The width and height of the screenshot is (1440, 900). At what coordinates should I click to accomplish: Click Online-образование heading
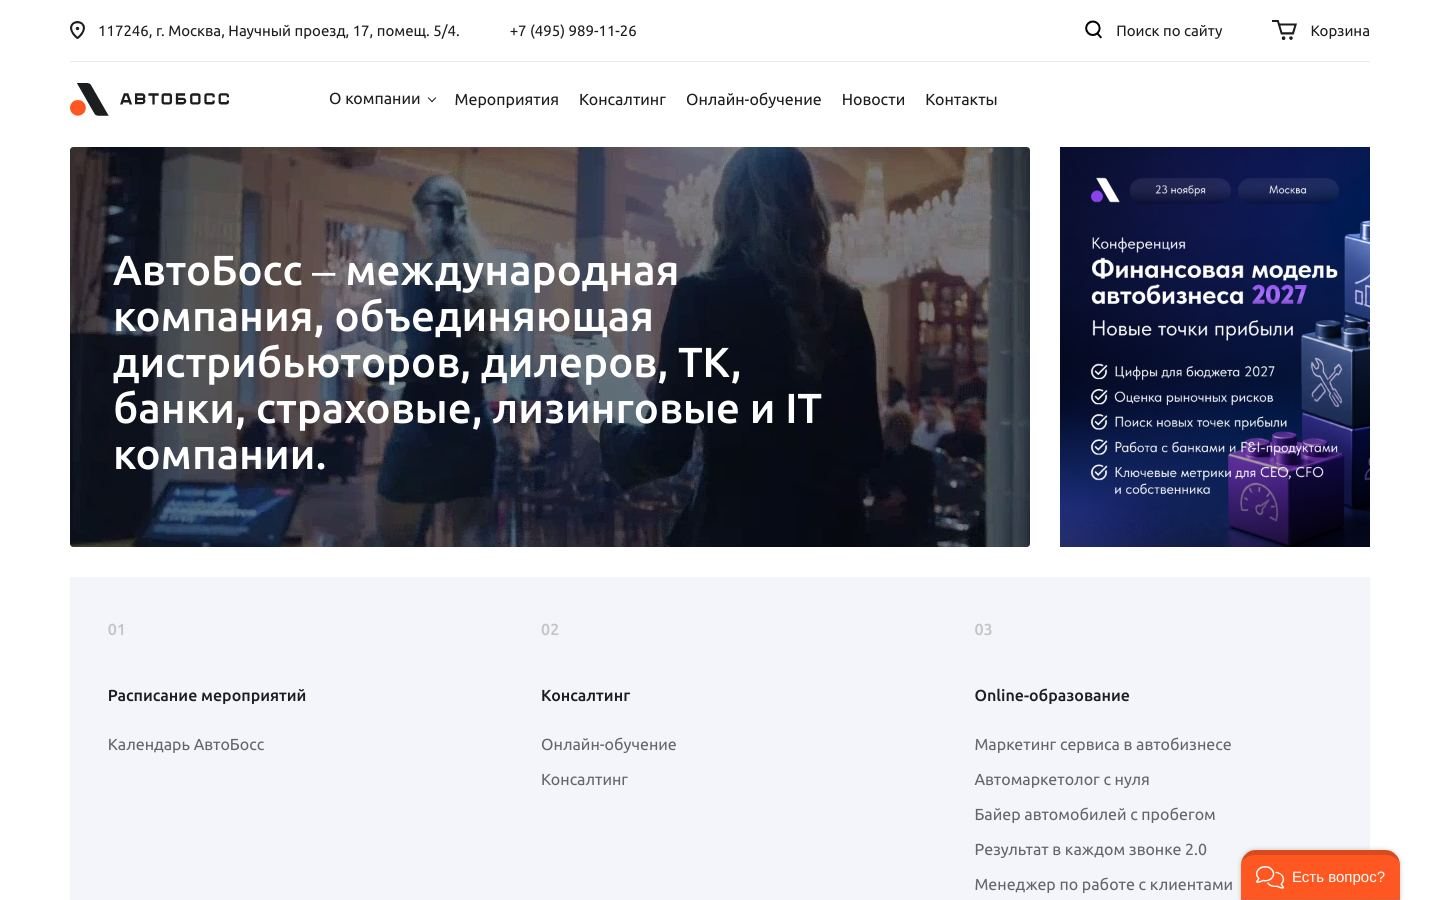1052,695
